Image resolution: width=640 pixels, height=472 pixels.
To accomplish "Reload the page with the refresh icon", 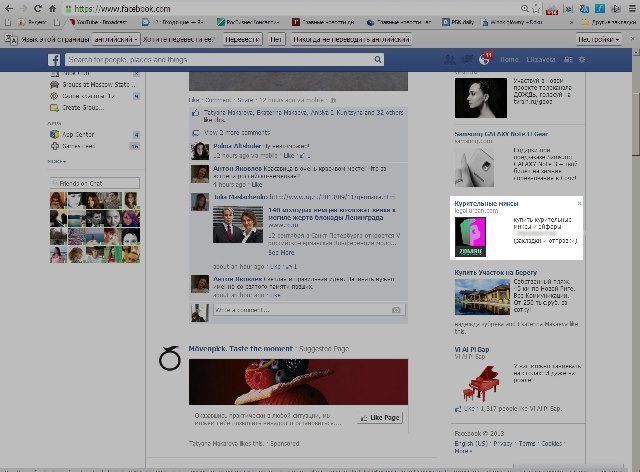I will [38, 8].
